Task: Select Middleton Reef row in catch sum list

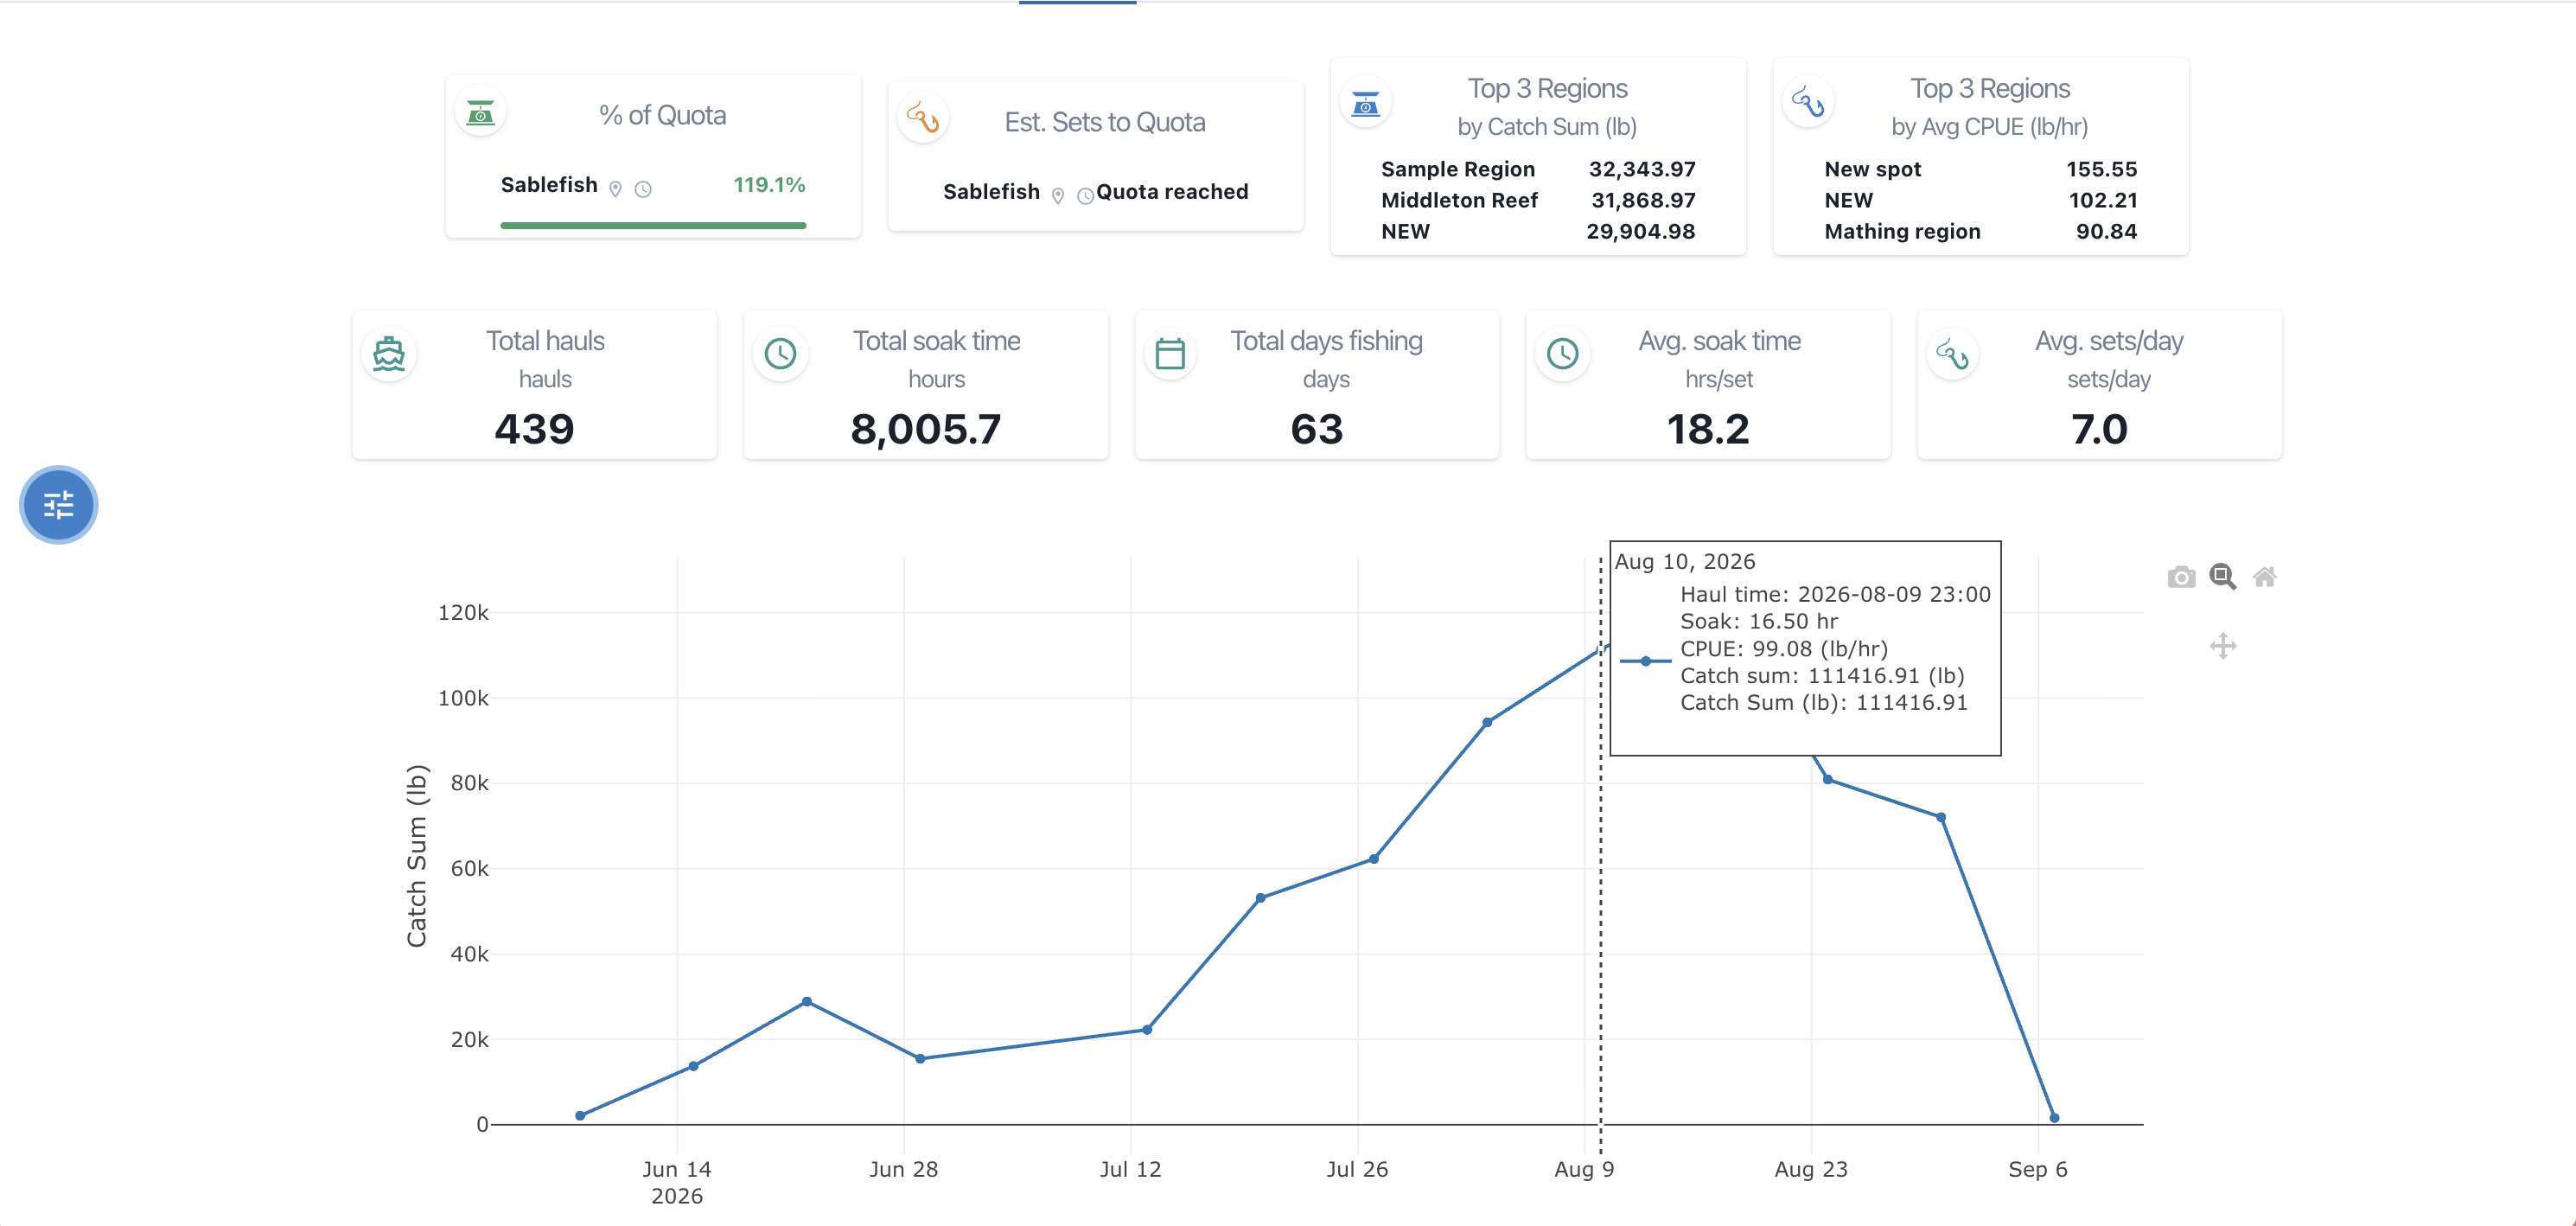Action: (1538, 200)
